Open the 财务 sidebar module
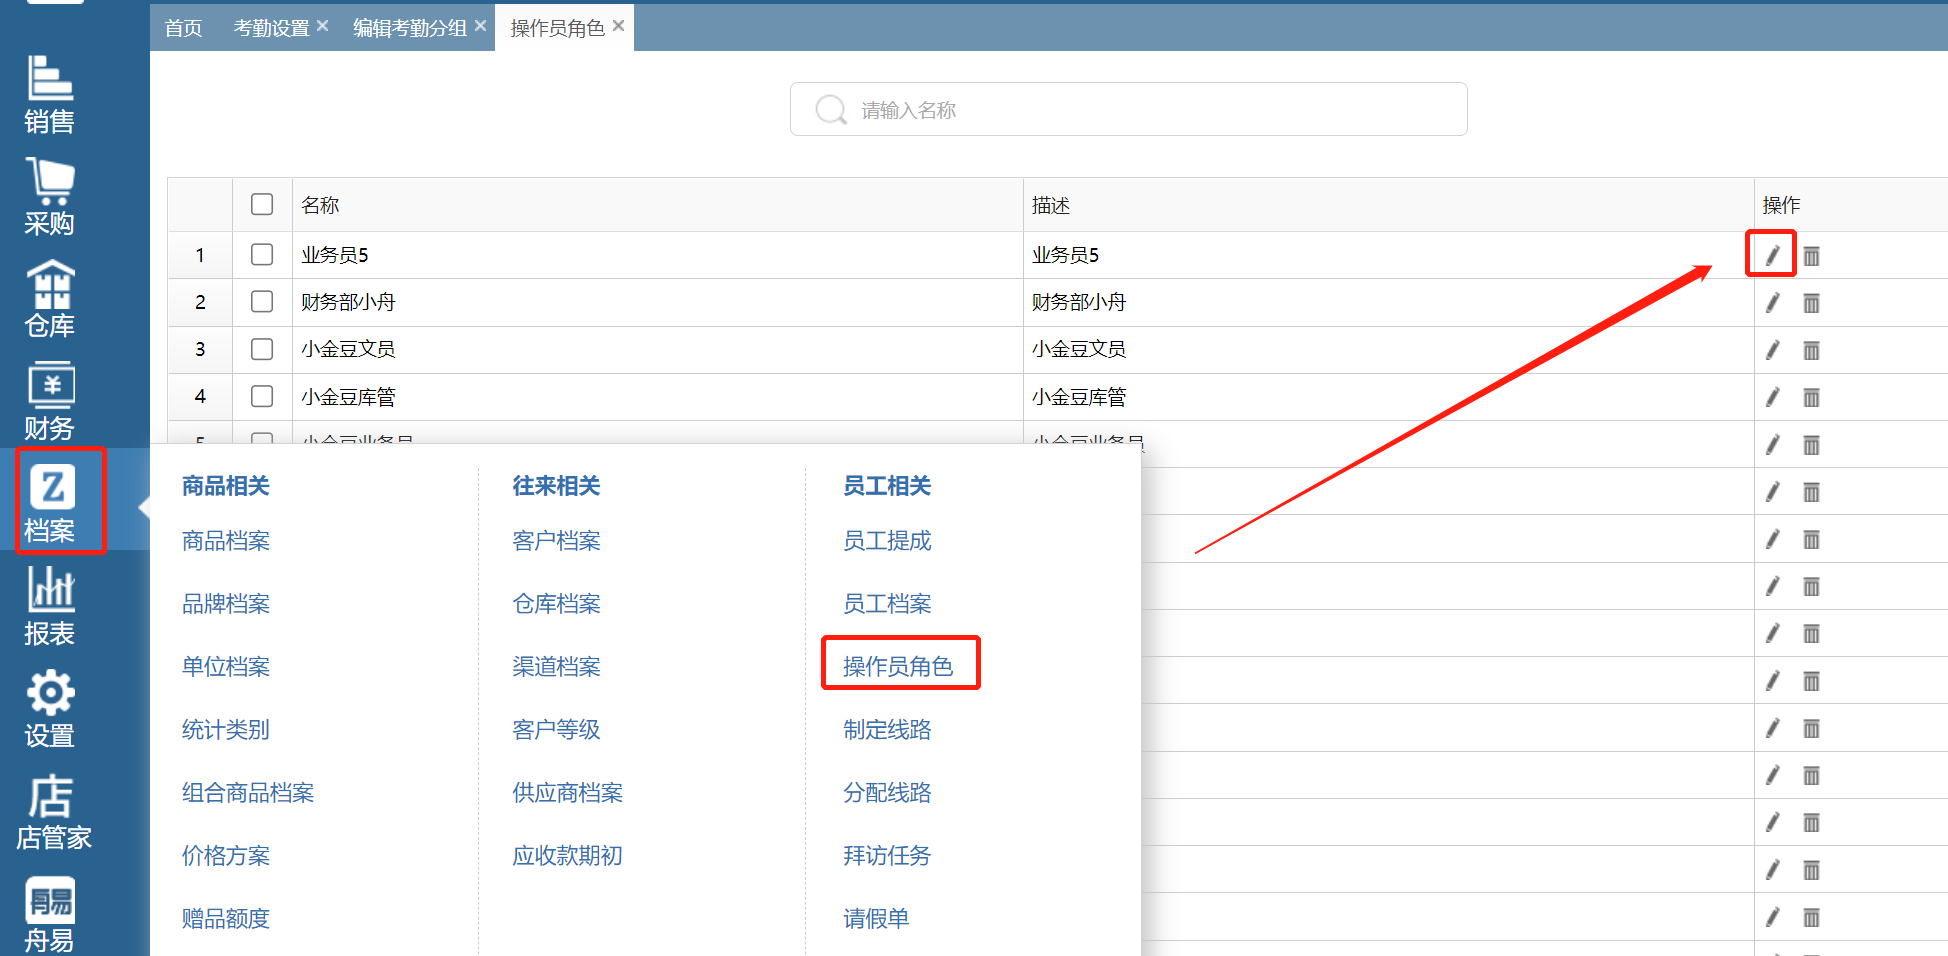 pyautogui.click(x=50, y=401)
